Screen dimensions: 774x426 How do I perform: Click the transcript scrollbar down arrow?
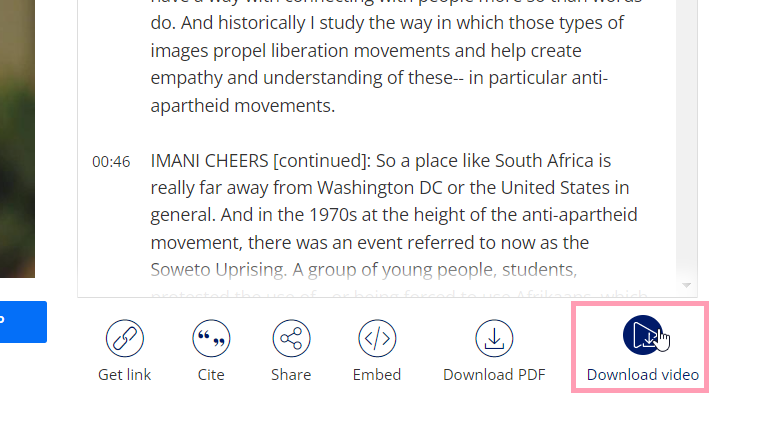click(x=687, y=285)
